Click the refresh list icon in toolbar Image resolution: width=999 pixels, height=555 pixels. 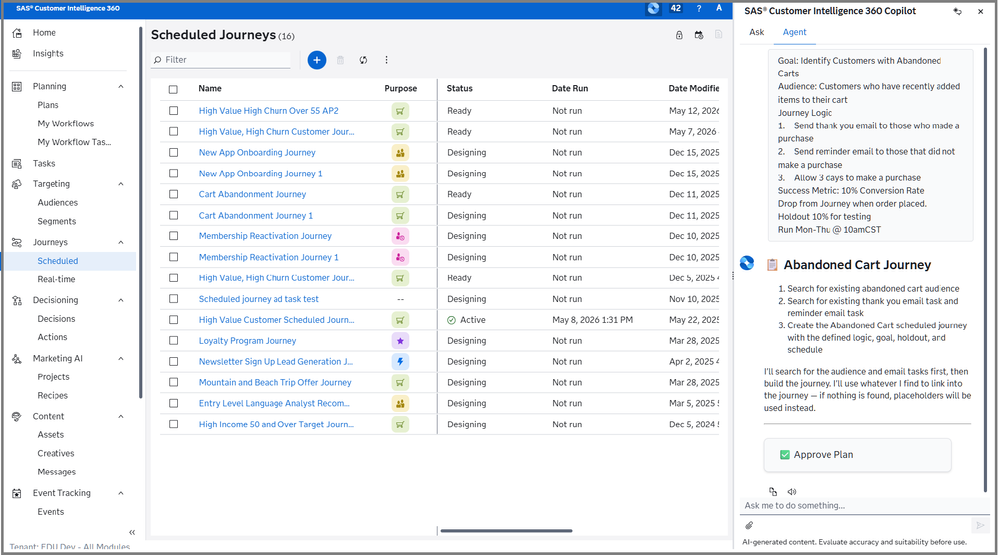point(363,60)
